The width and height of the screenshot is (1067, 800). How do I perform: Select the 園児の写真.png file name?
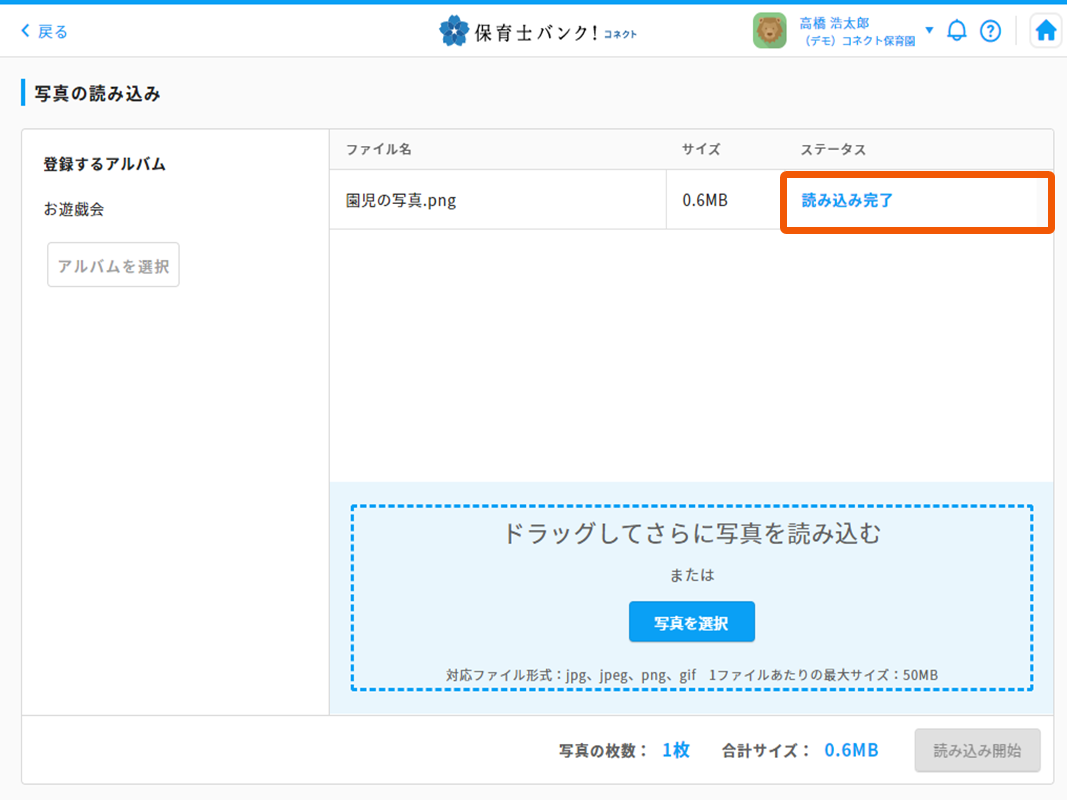click(x=401, y=200)
